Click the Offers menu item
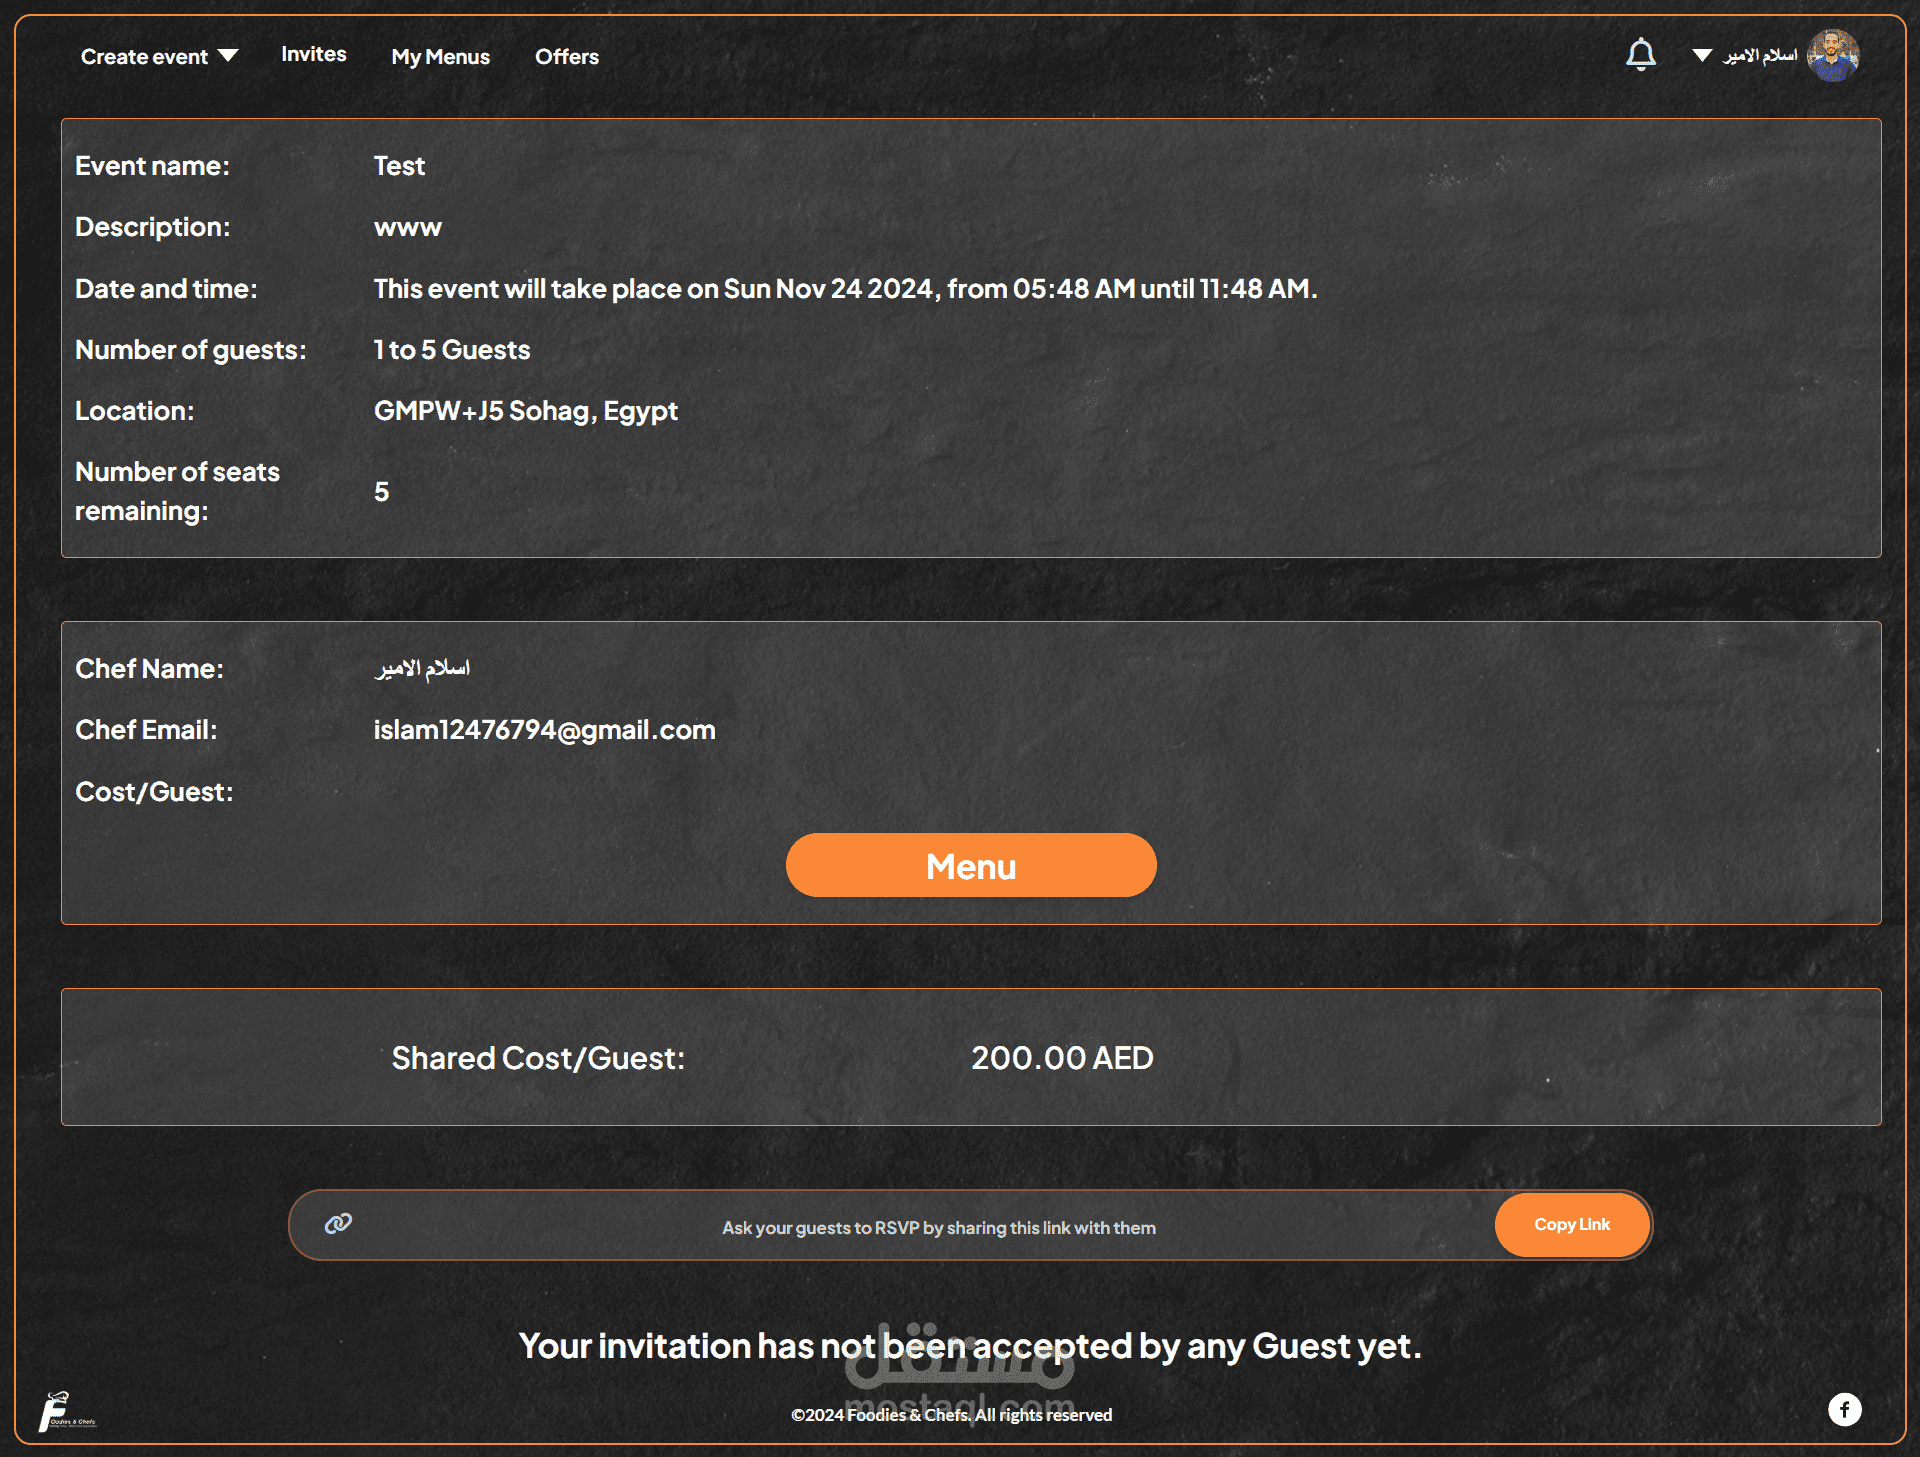This screenshot has width=1920, height=1457. [566, 54]
